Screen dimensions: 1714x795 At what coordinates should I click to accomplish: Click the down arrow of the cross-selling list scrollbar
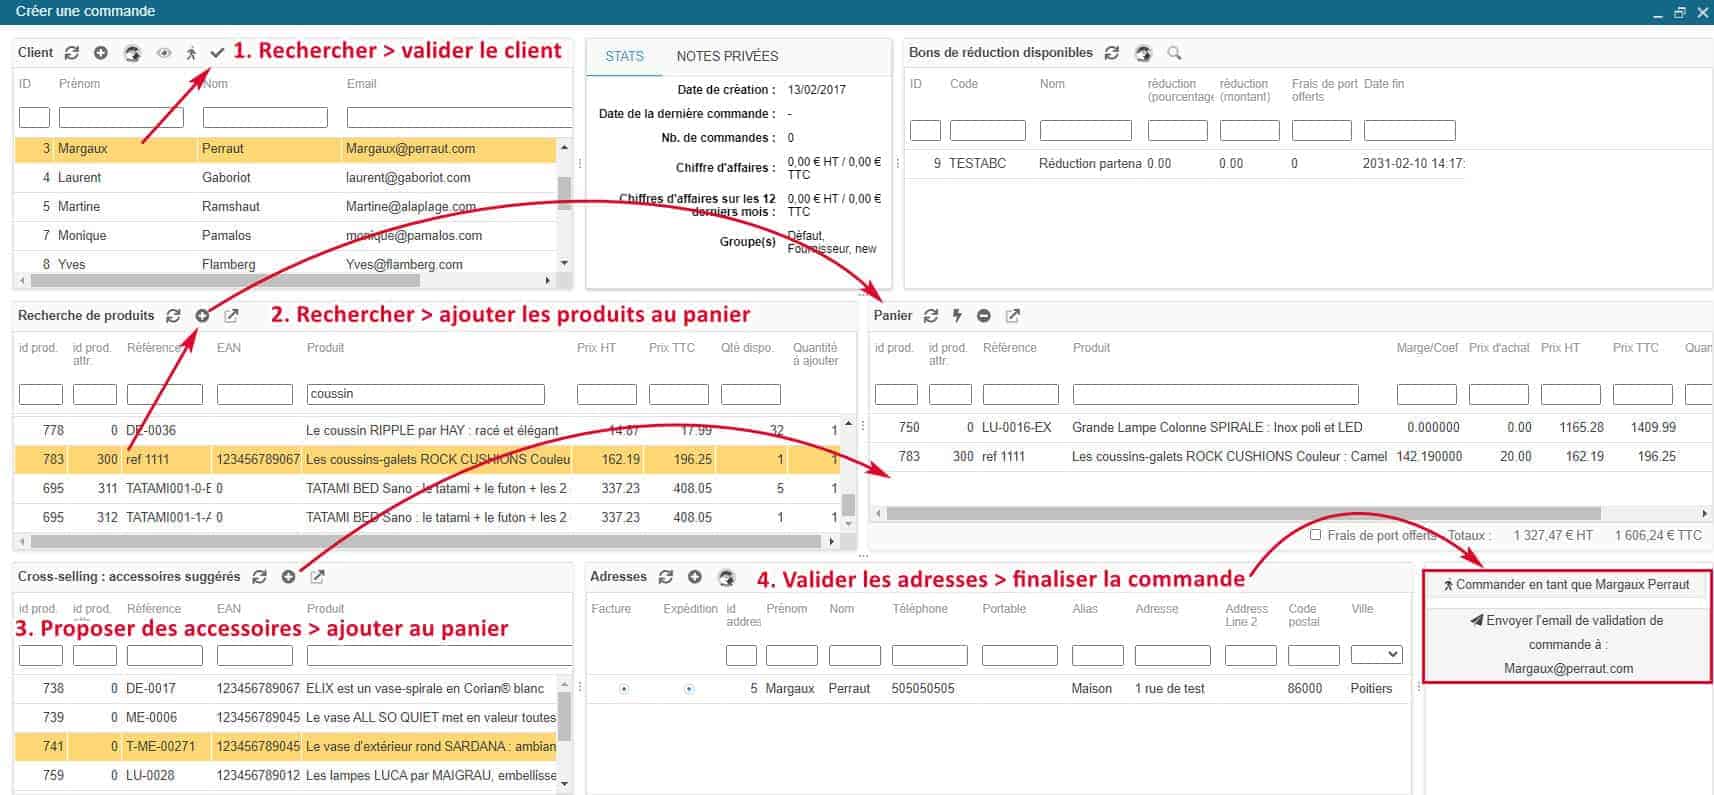pos(565,783)
